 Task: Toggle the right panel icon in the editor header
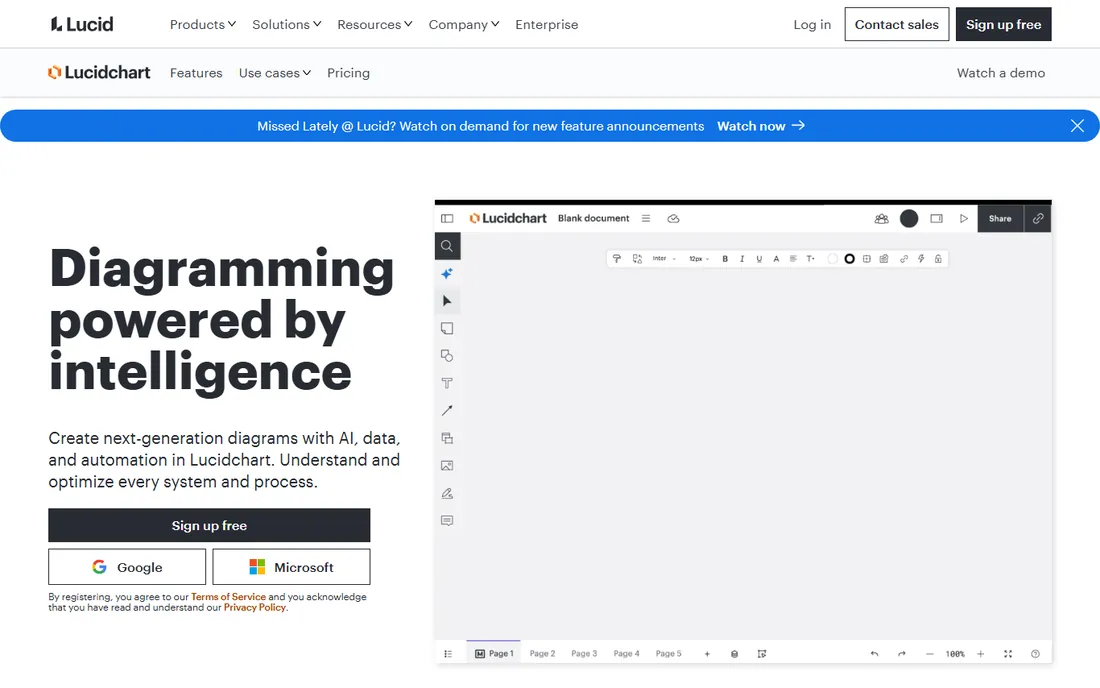937,219
